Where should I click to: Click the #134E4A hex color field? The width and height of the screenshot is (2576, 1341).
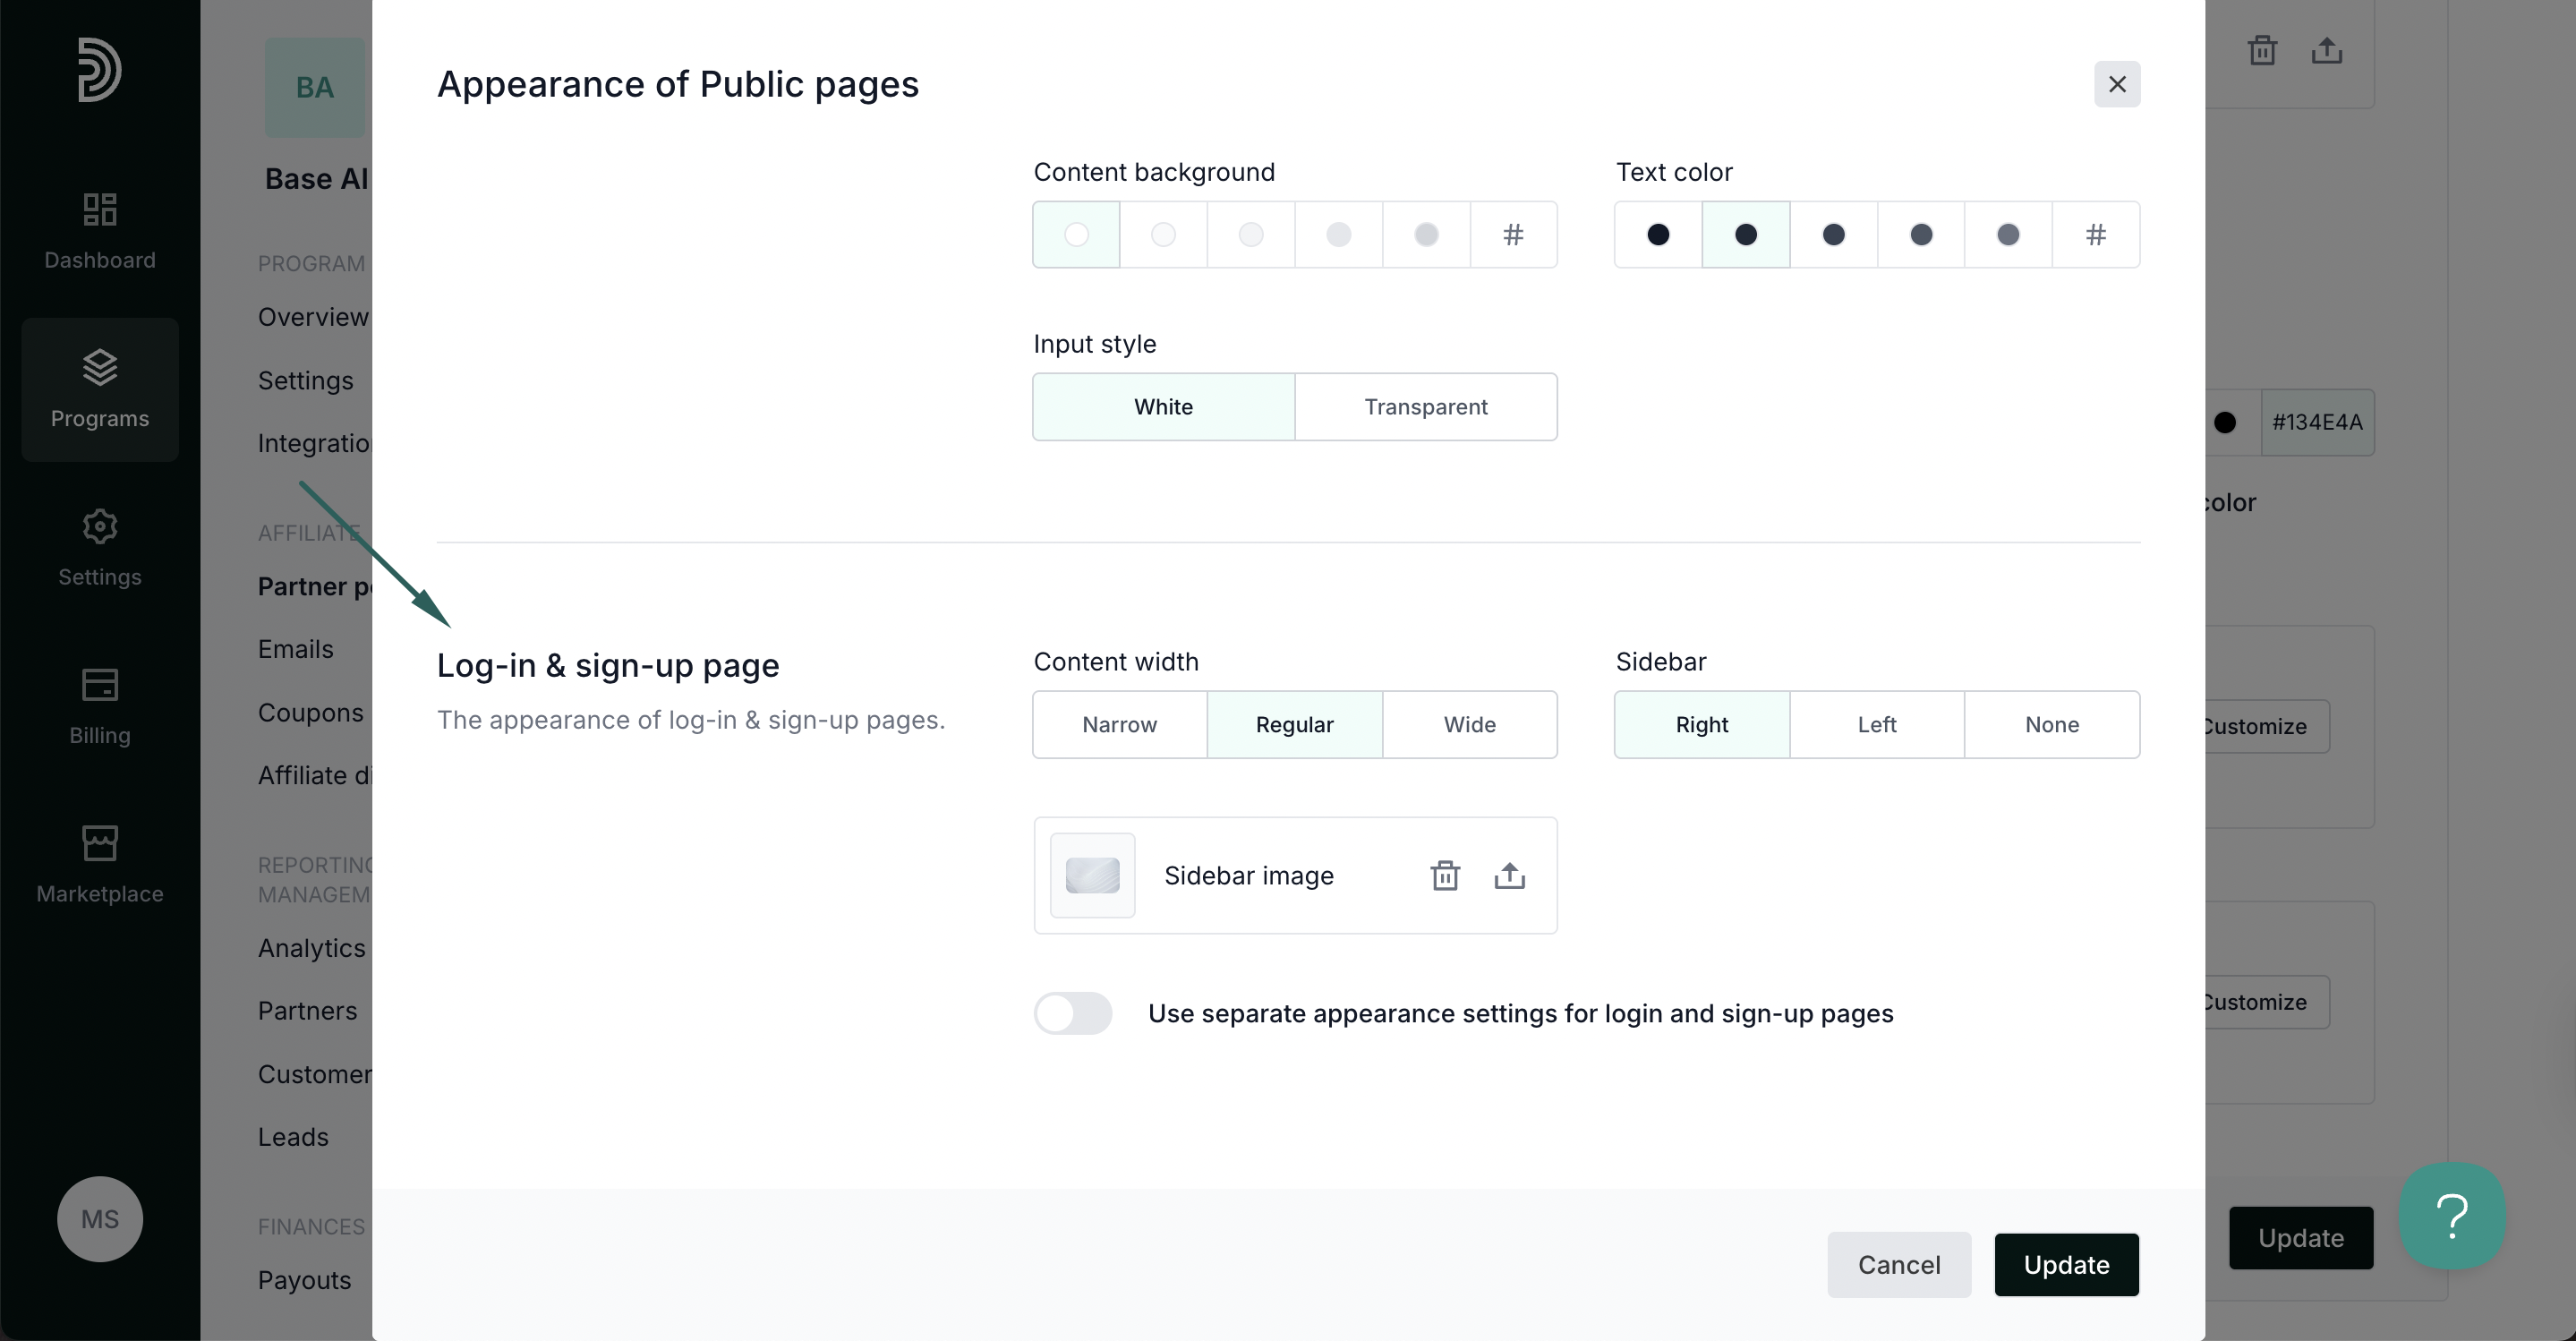click(2317, 422)
